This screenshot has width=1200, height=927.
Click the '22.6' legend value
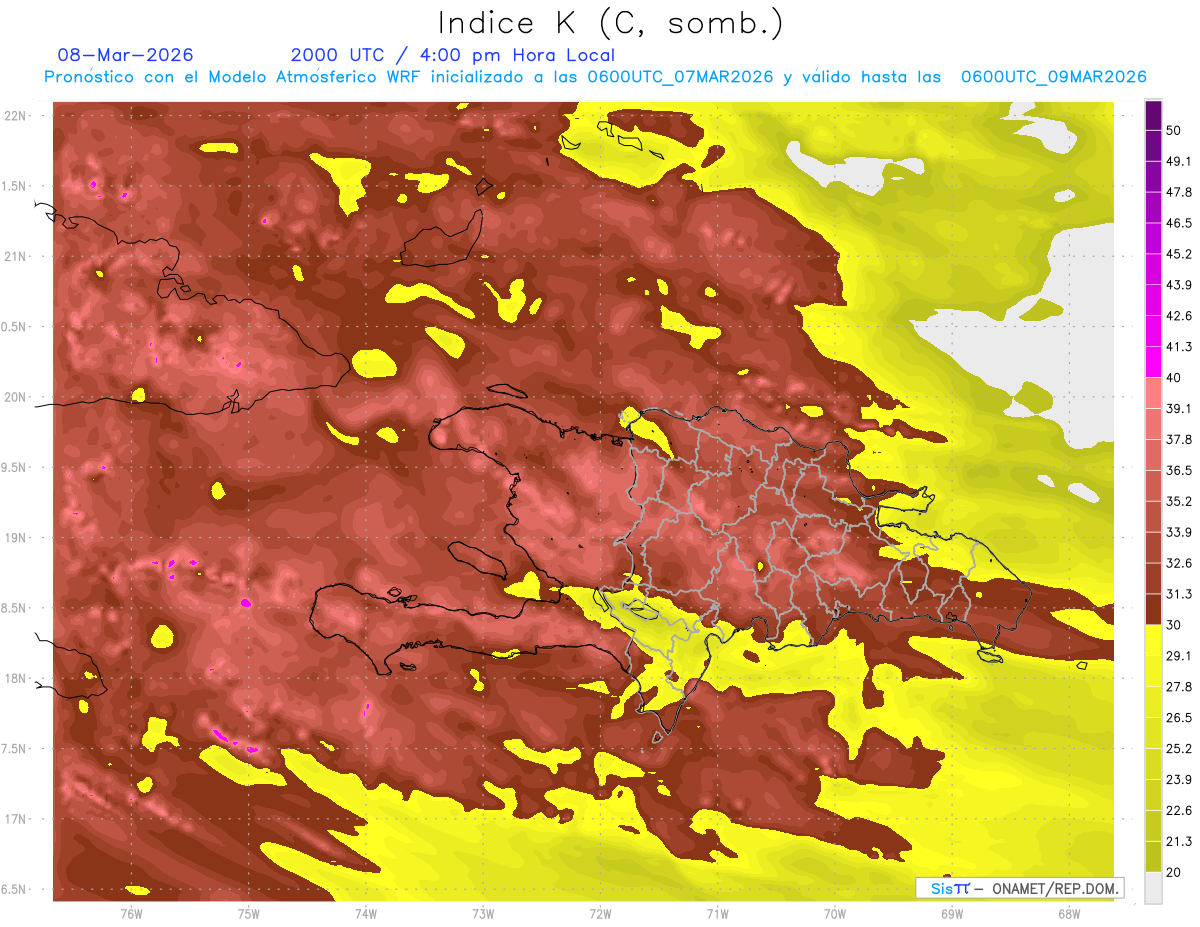(1178, 810)
